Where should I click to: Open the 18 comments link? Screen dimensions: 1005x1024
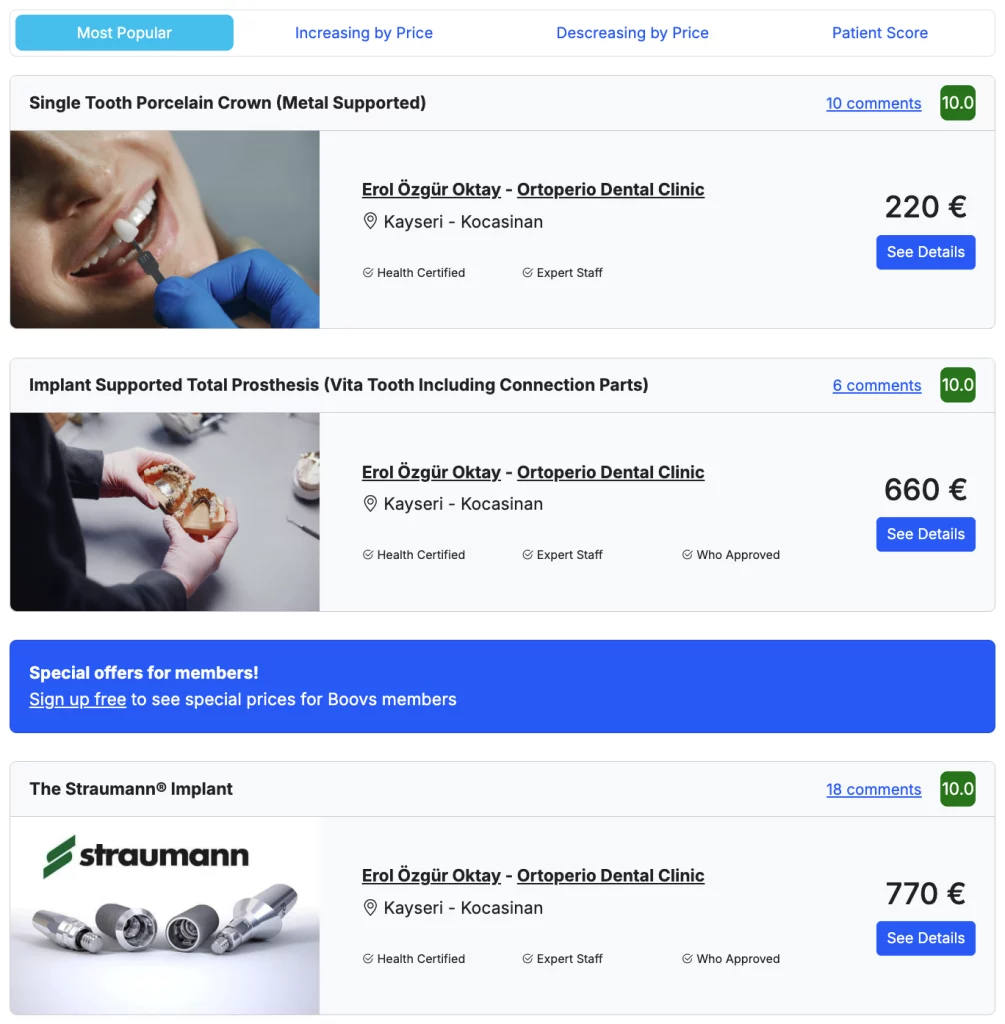tap(873, 789)
